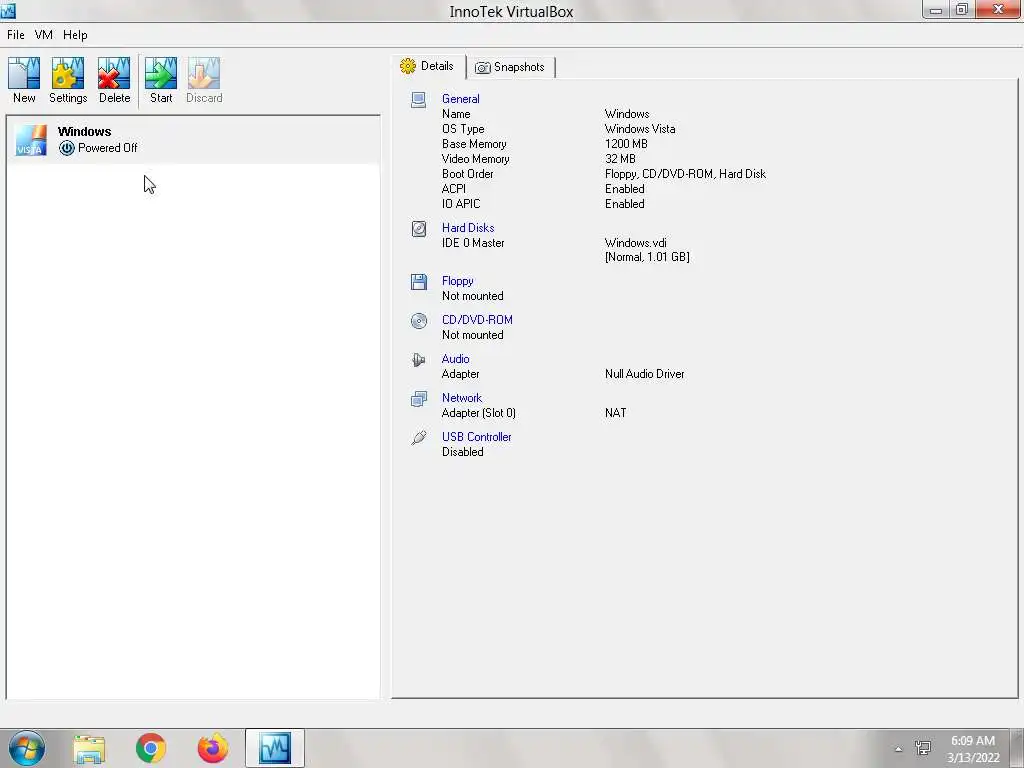Click the 'IO APIC' label
The image size is (1024, 768).
461,204
